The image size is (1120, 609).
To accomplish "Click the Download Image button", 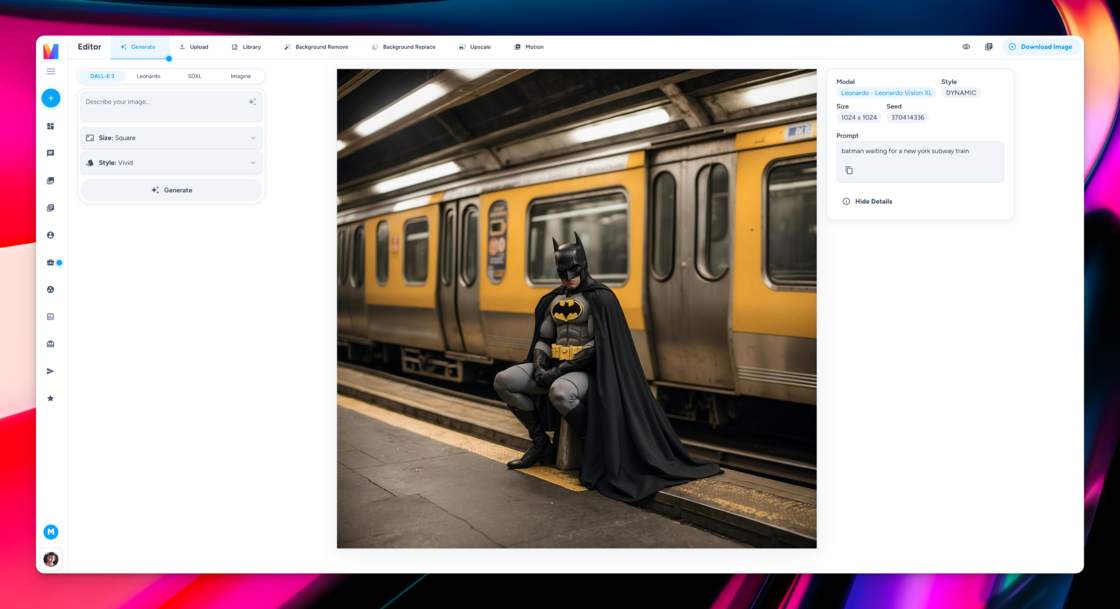I will (1041, 47).
